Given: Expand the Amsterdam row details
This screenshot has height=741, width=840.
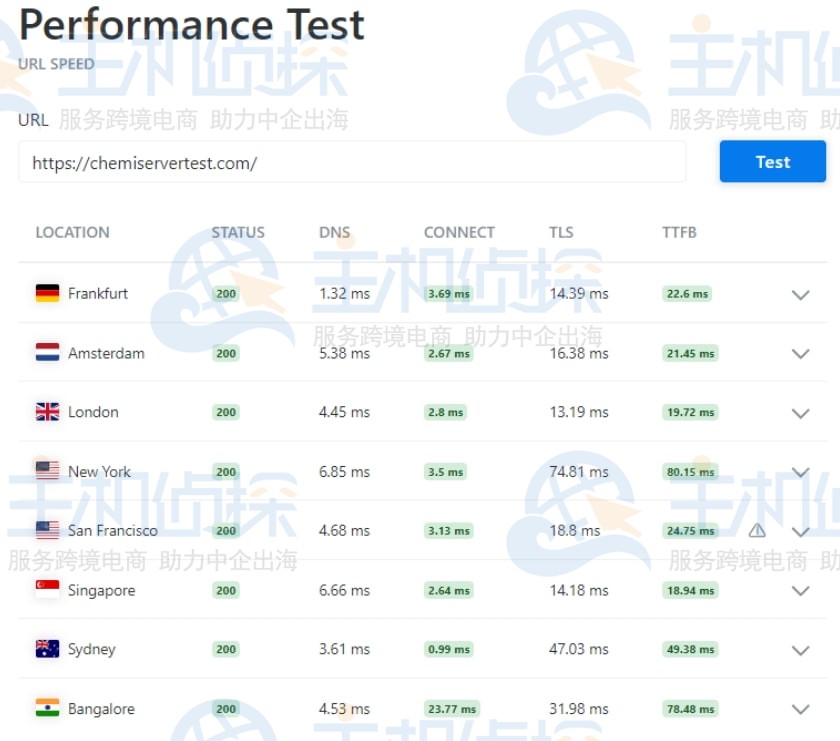Looking at the screenshot, I should (x=800, y=354).
